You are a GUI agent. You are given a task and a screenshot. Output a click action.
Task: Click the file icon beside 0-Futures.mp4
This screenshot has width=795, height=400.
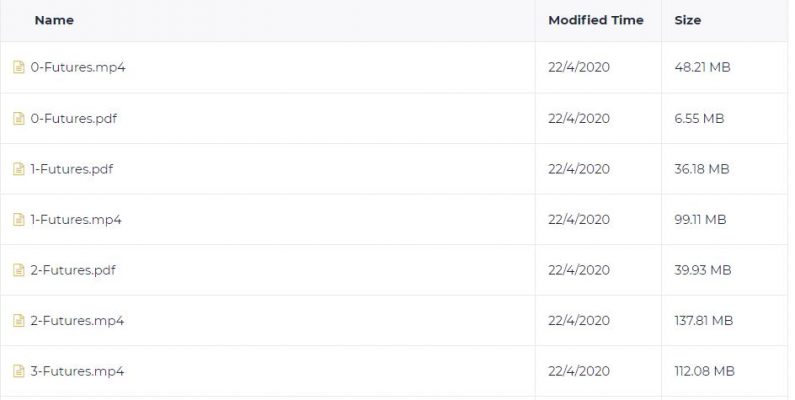coord(19,67)
